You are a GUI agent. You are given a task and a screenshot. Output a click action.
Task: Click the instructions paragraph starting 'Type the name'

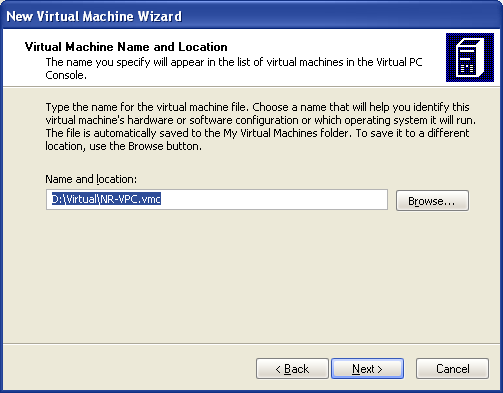coord(261,126)
